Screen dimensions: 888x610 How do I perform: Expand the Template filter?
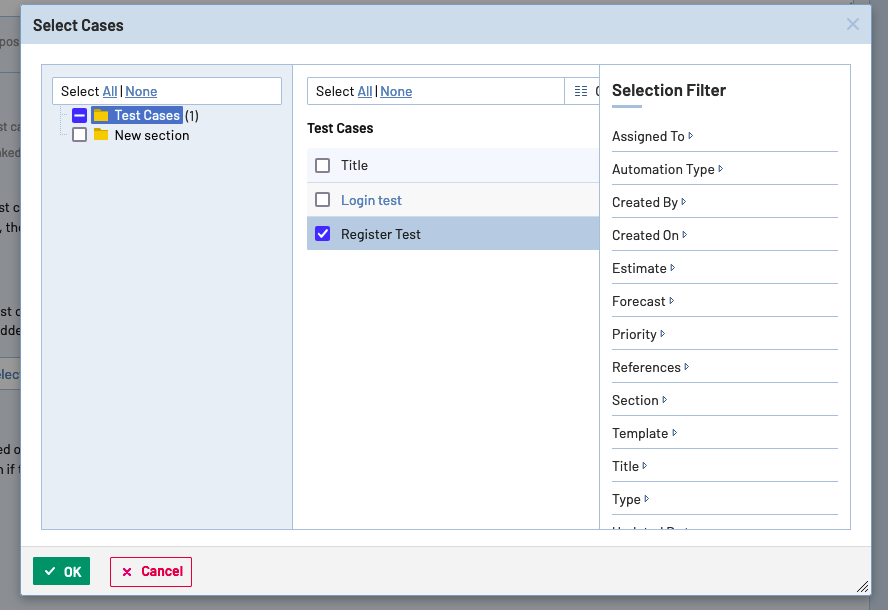point(644,433)
